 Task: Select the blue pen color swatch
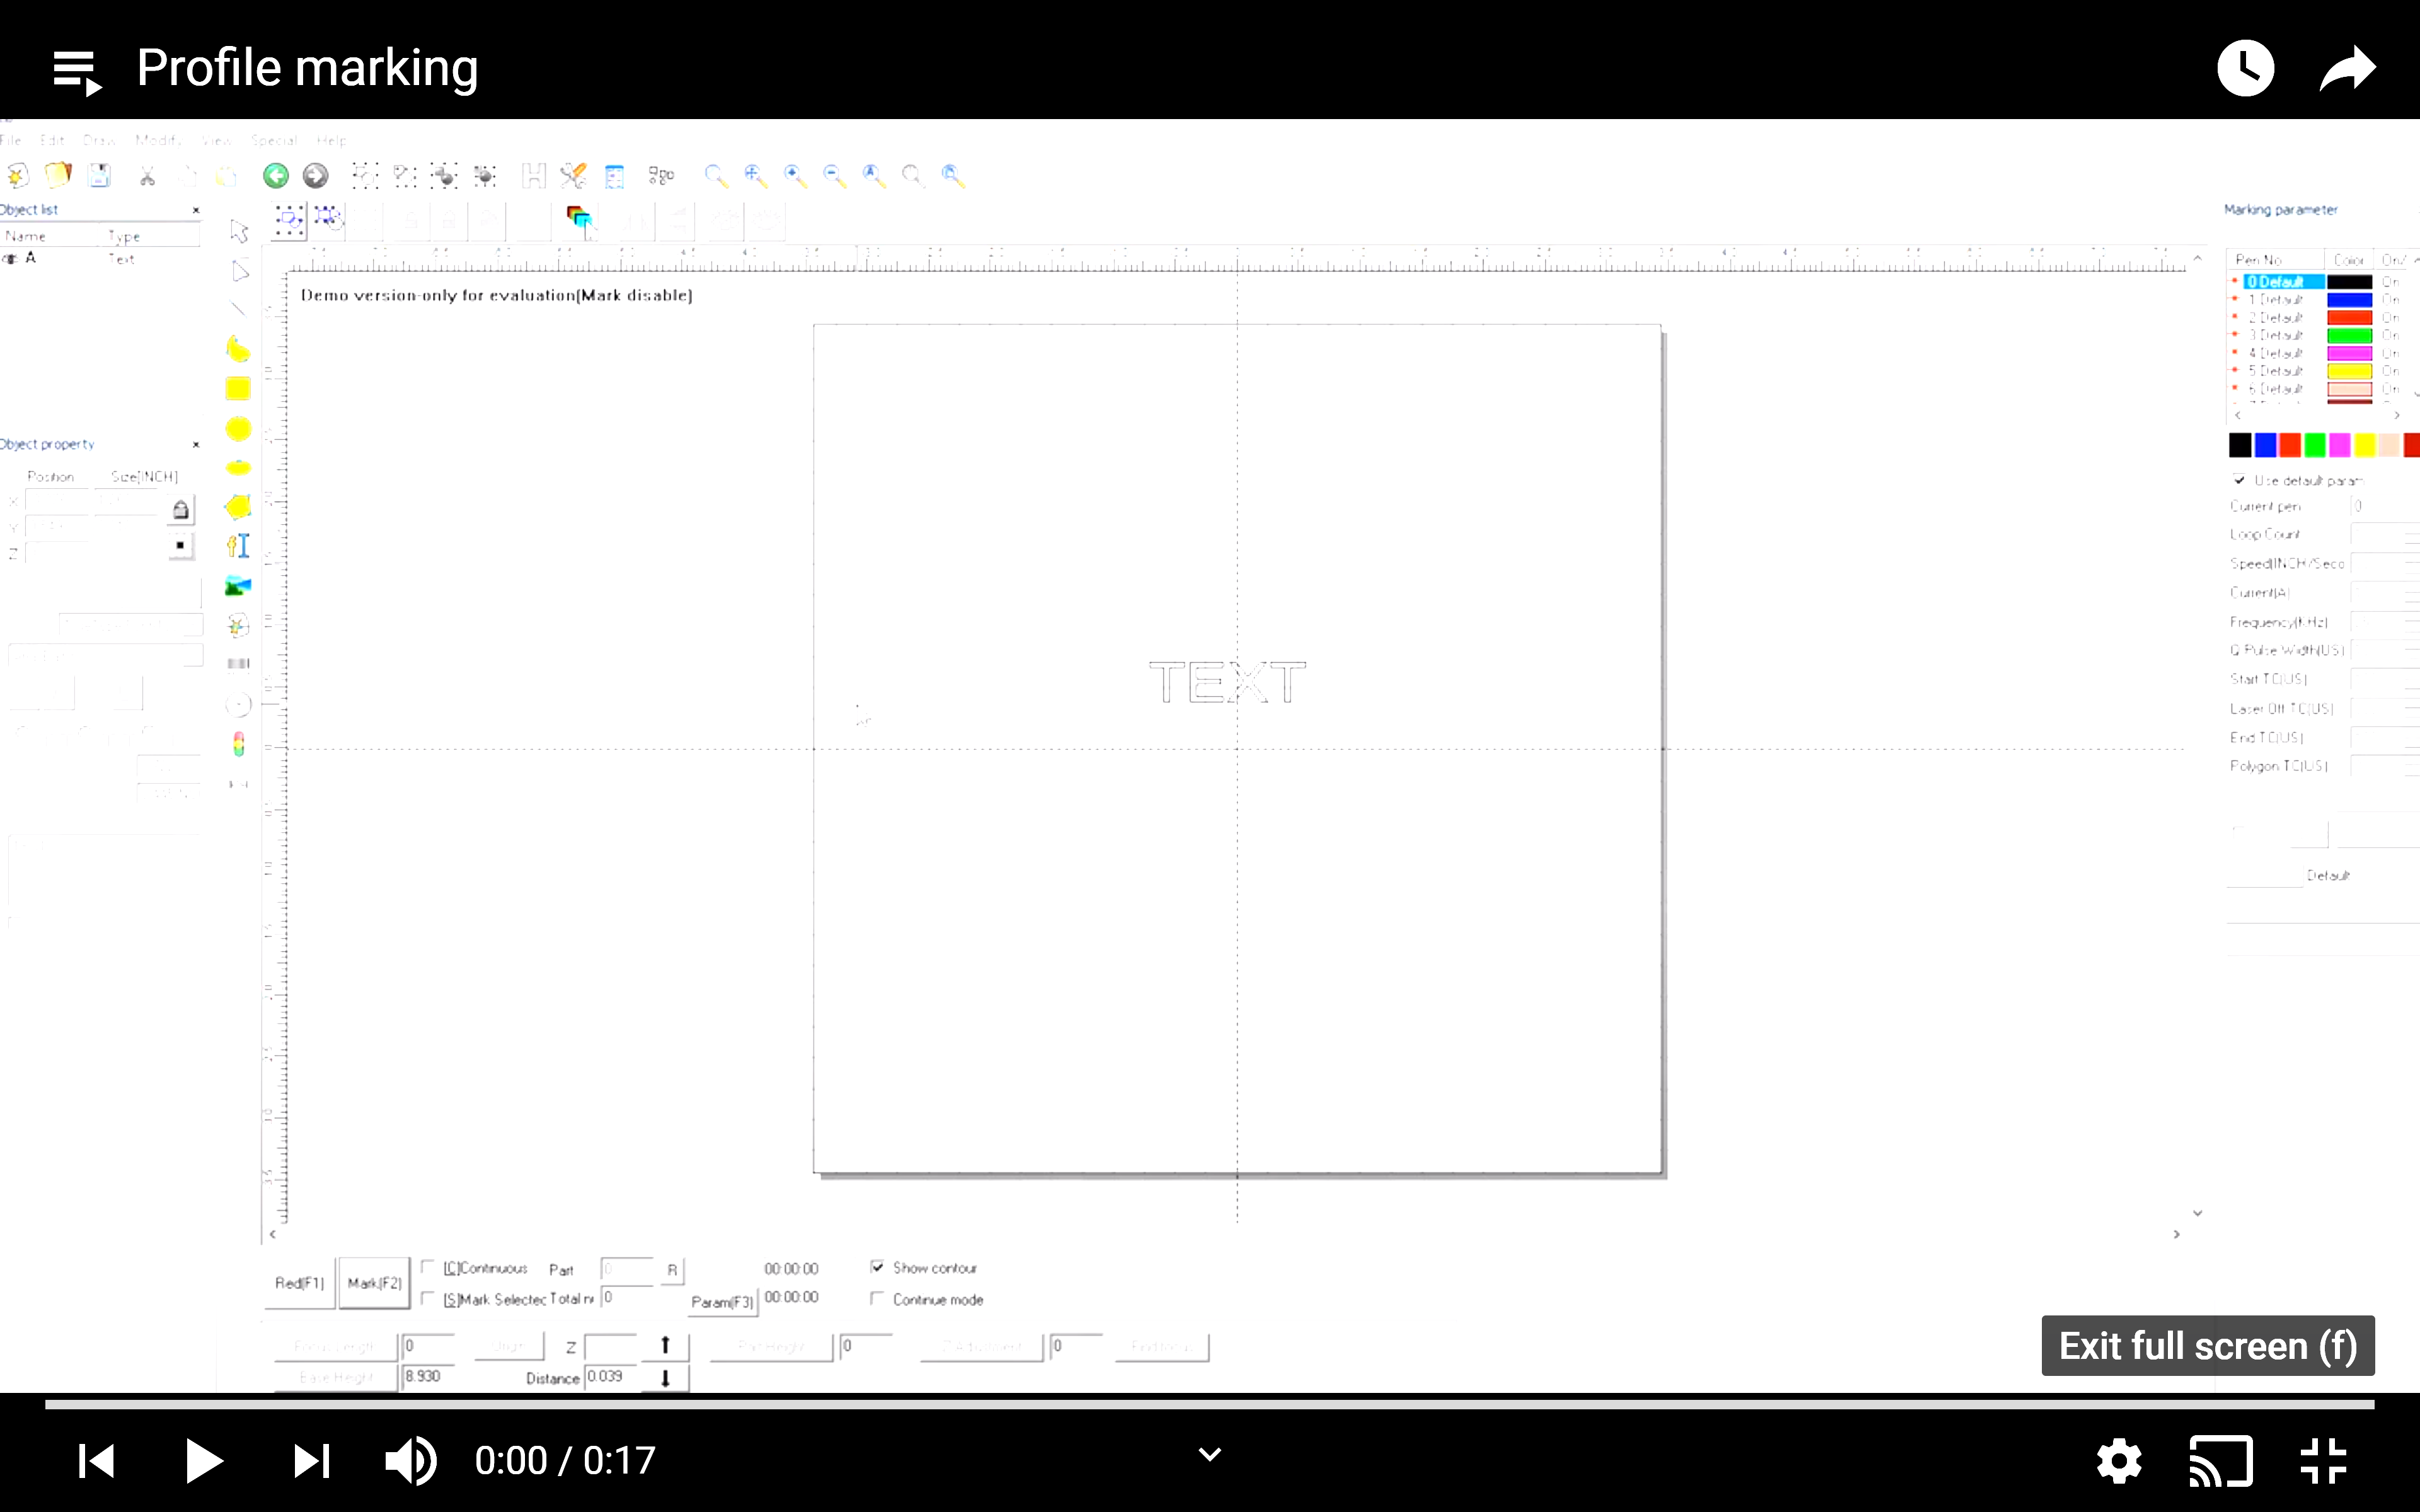pyautogui.click(x=2265, y=445)
